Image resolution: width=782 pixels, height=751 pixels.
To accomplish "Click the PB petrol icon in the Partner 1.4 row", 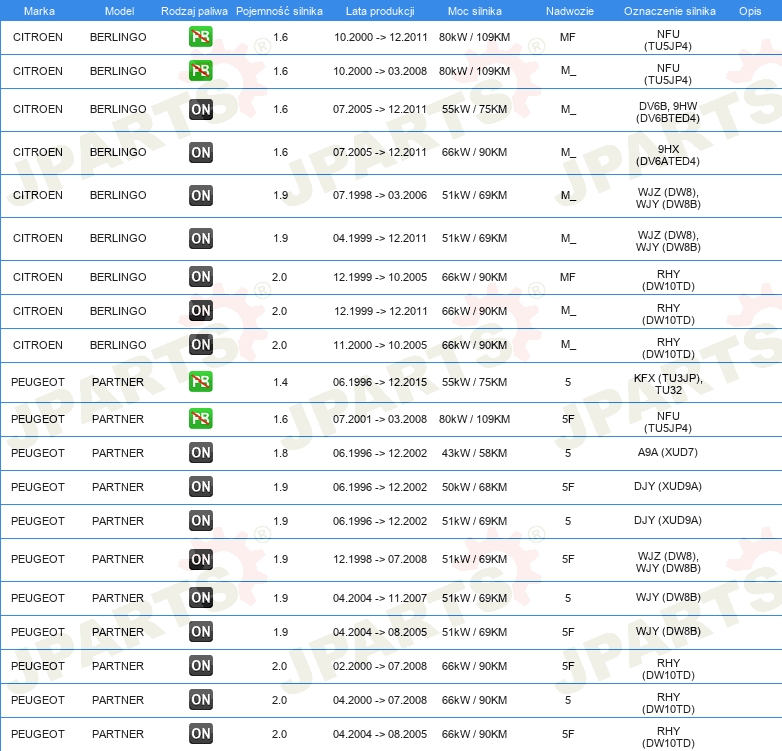I will (x=200, y=382).
